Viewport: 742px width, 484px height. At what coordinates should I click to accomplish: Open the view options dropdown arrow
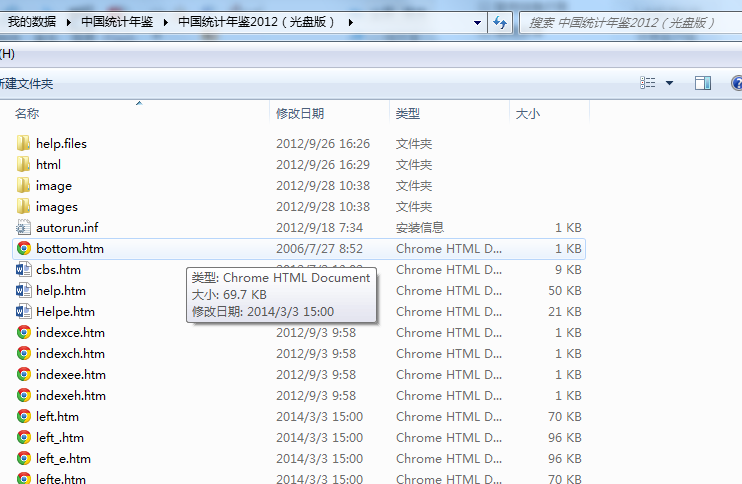click(x=670, y=83)
